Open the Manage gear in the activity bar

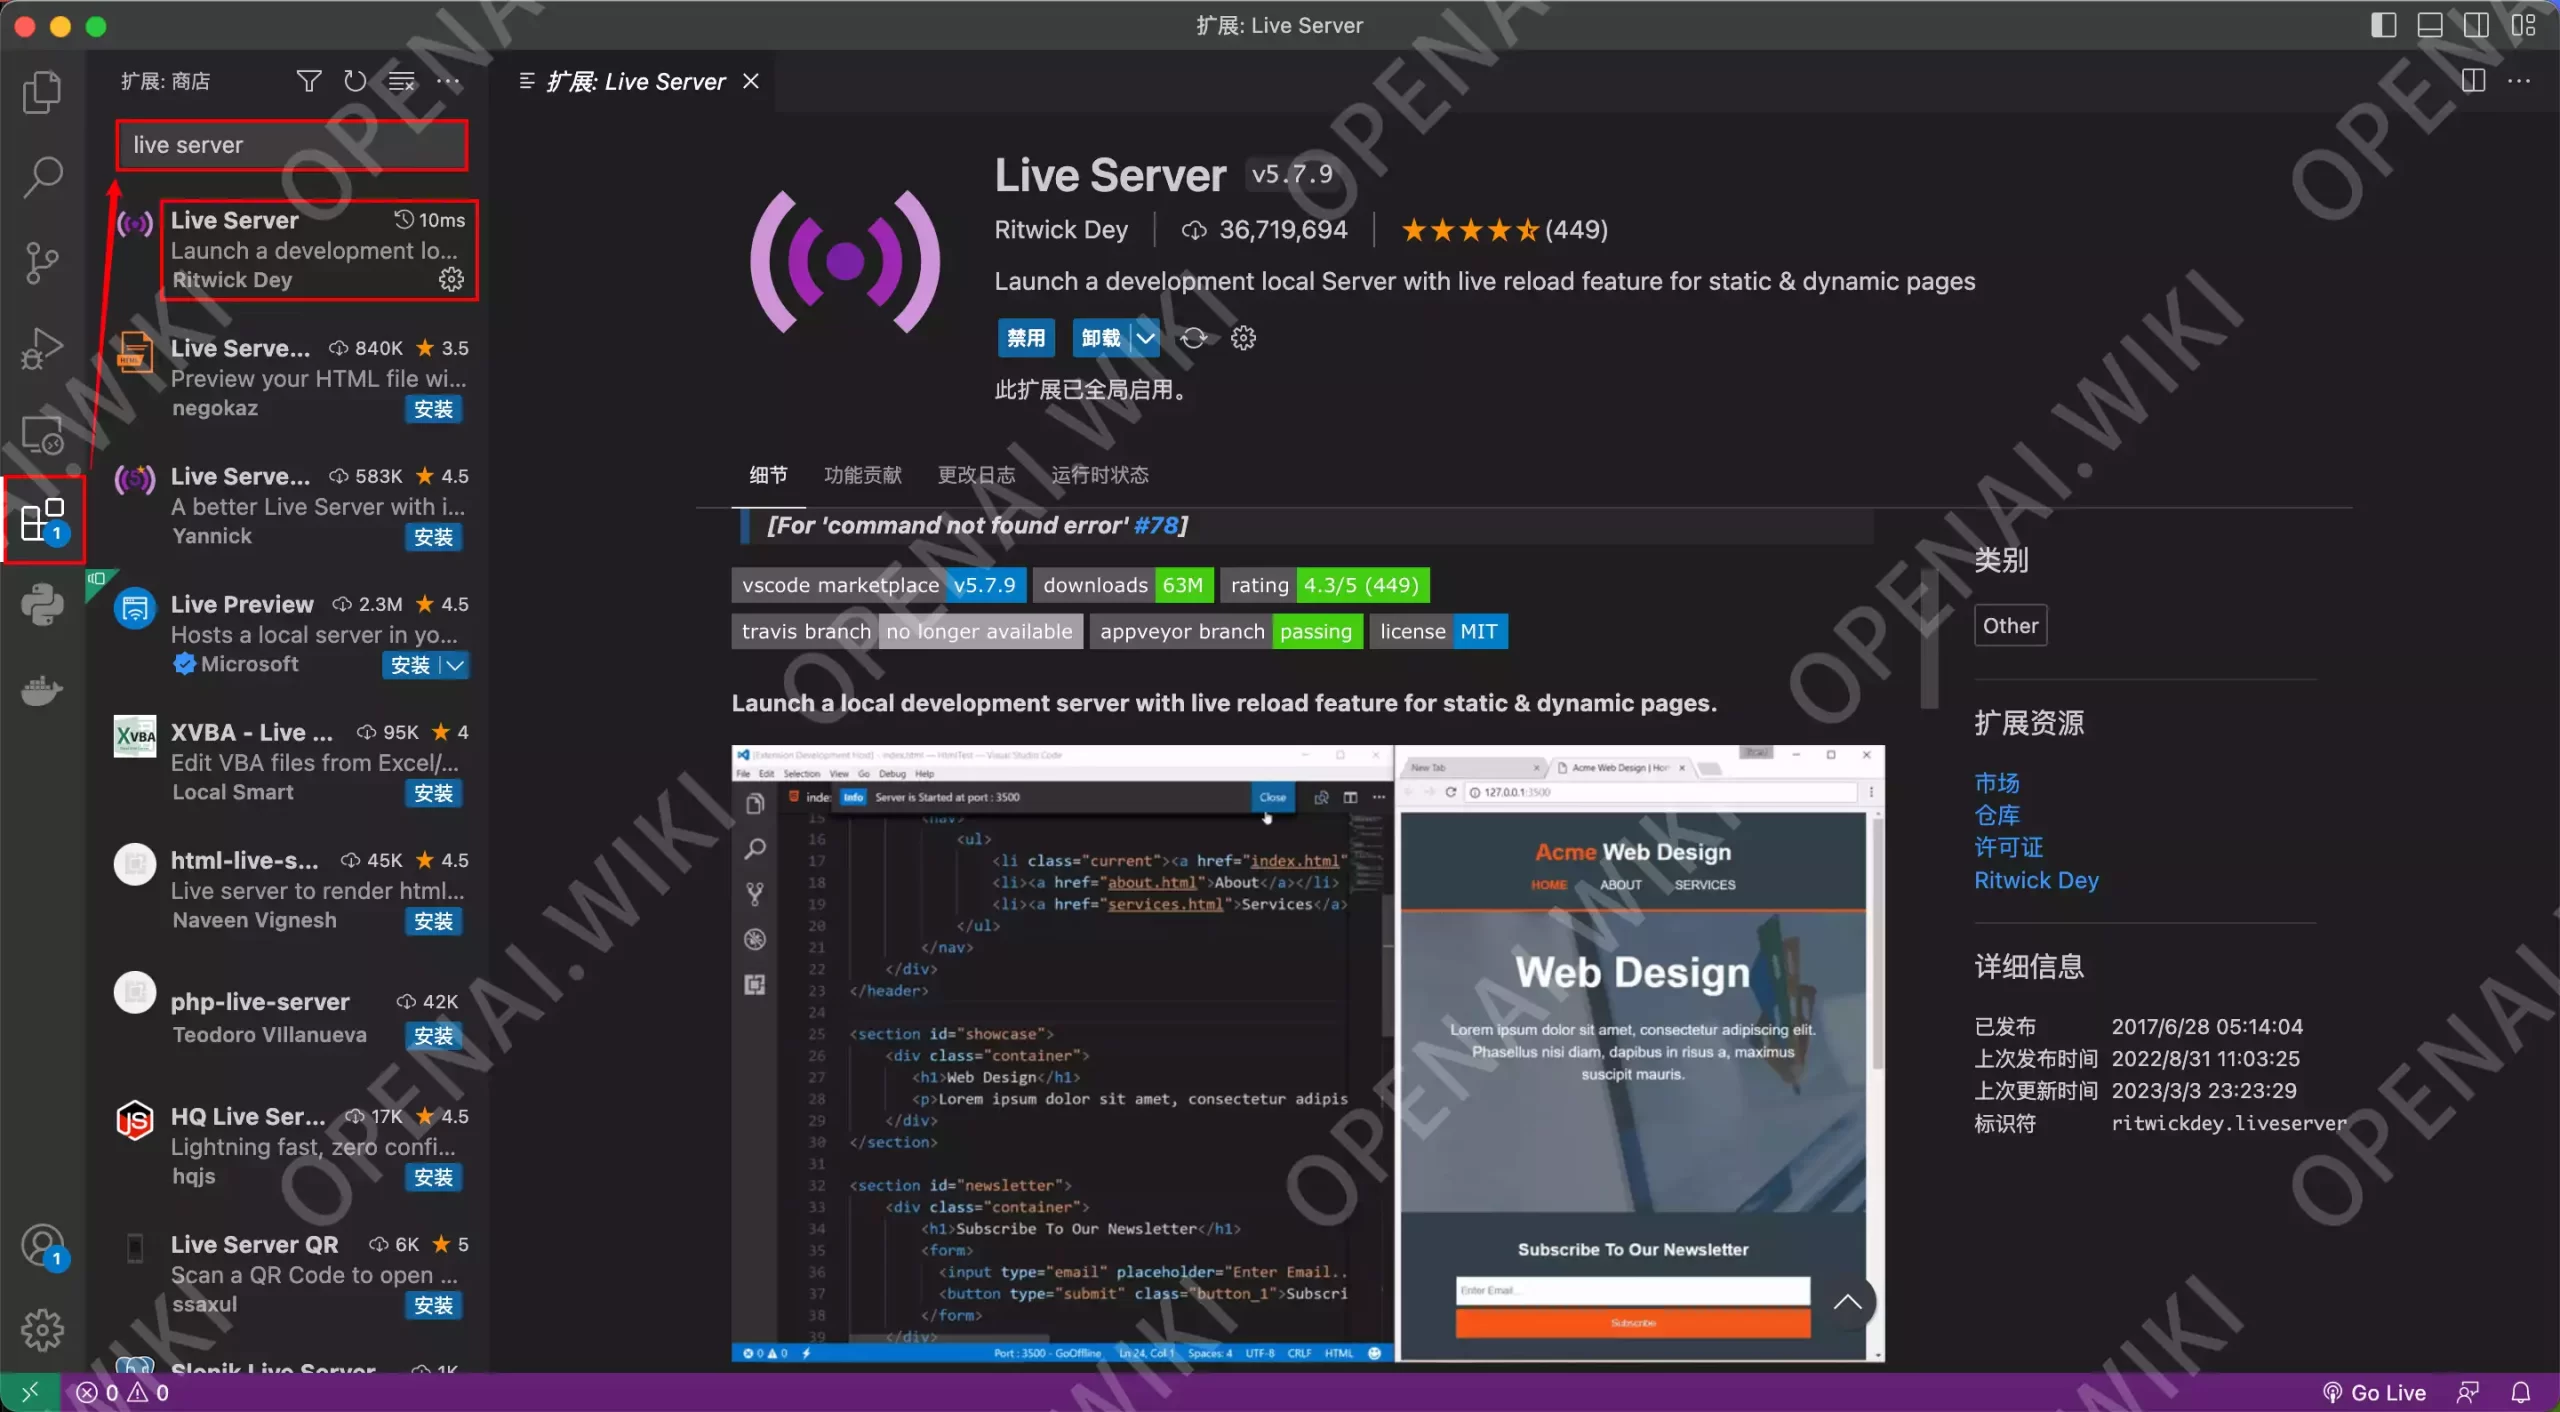[x=42, y=1330]
